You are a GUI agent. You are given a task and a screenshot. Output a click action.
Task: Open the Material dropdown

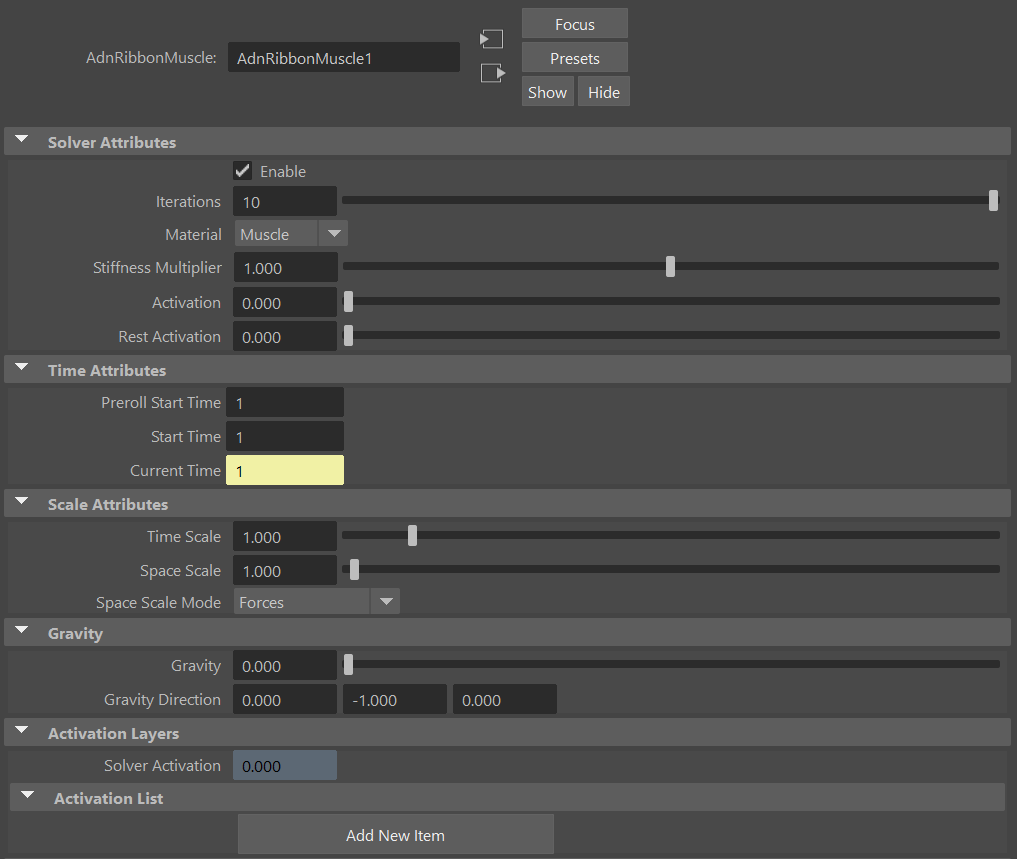(x=333, y=233)
